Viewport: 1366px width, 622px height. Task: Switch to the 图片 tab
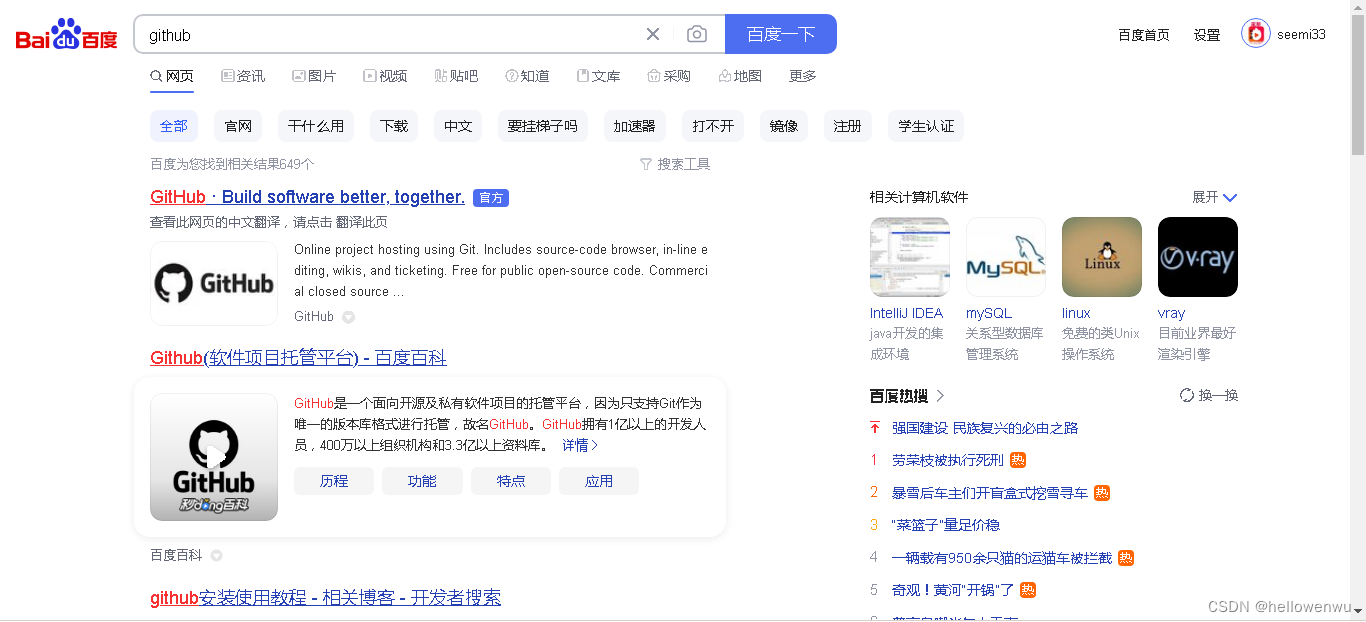click(314, 76)
